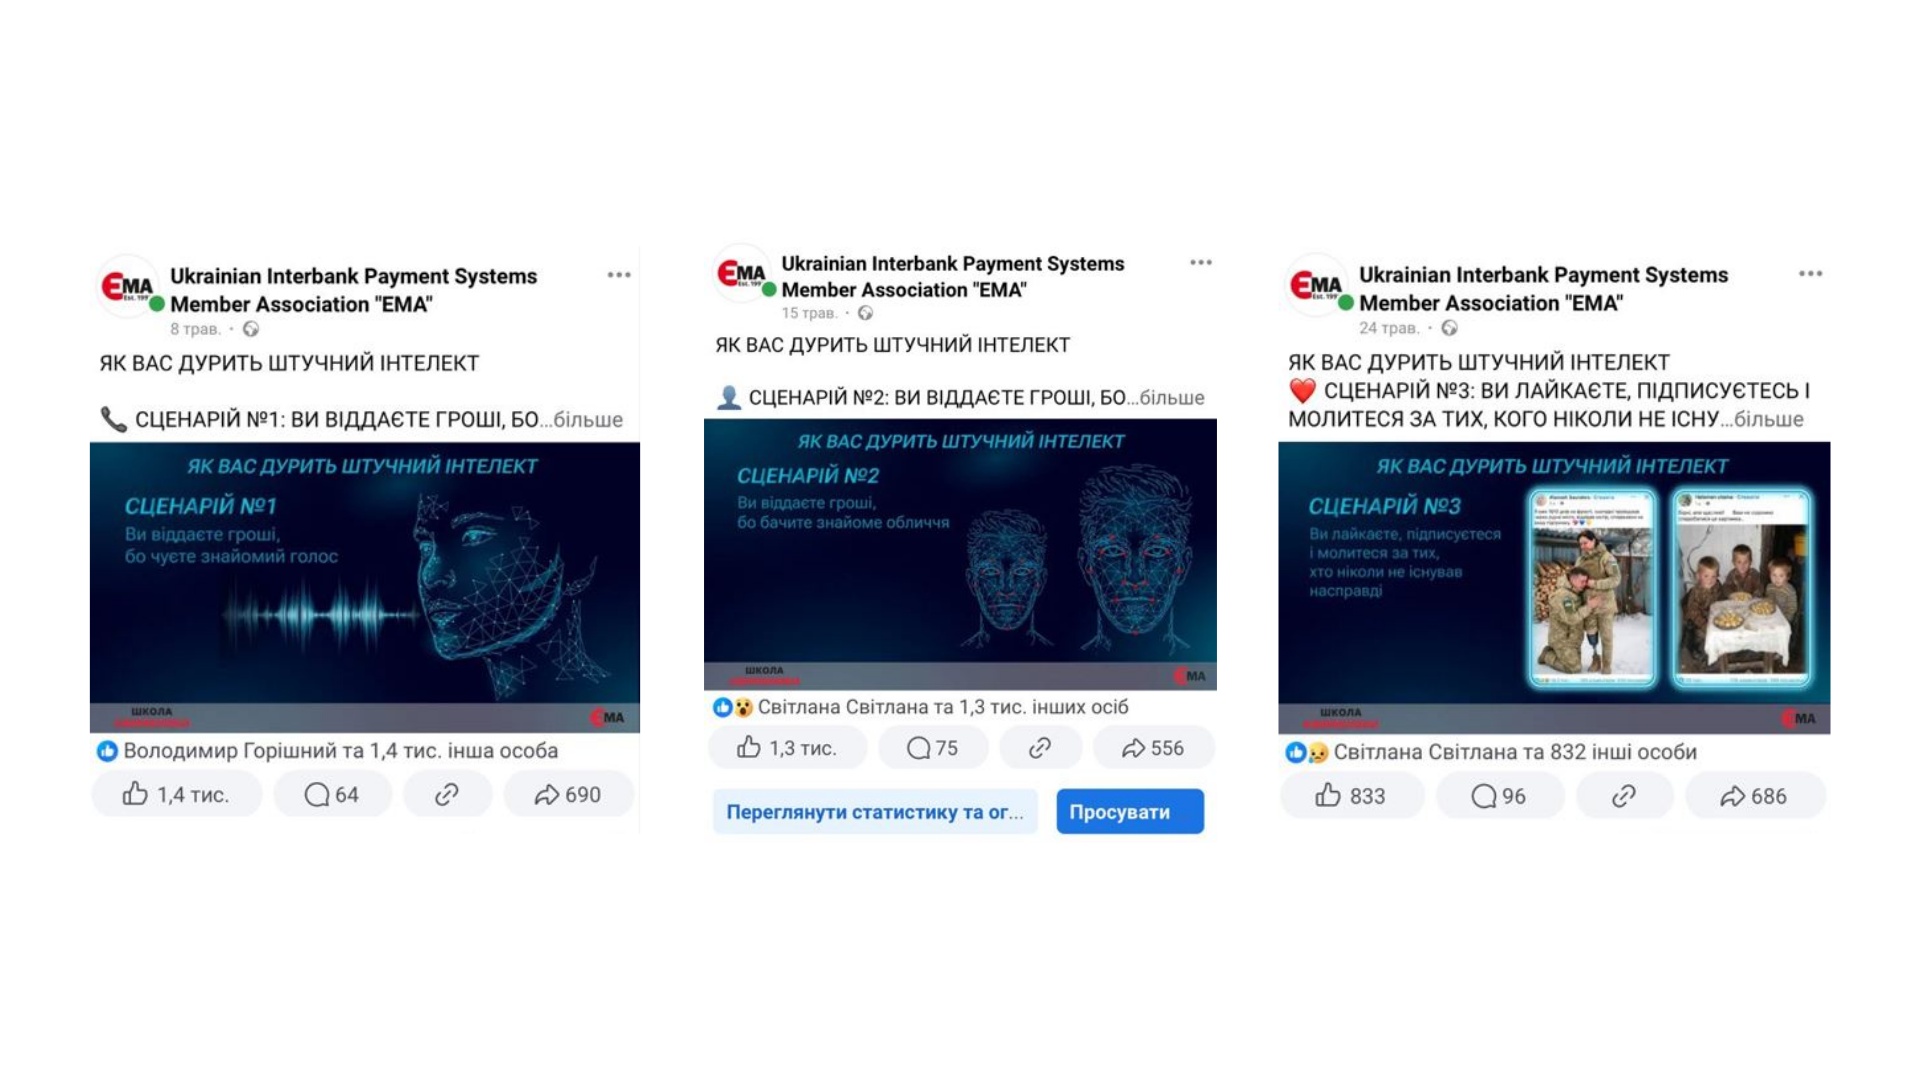
Task: Open three-dot menu of the 8 трав. post
Action: click(x=619, y=275)
